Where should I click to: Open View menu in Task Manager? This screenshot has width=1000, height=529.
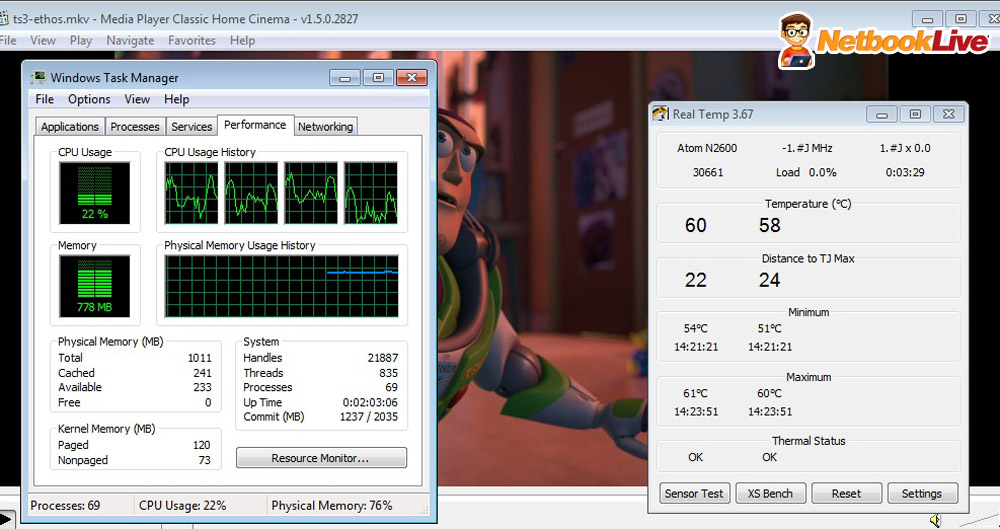137,99
